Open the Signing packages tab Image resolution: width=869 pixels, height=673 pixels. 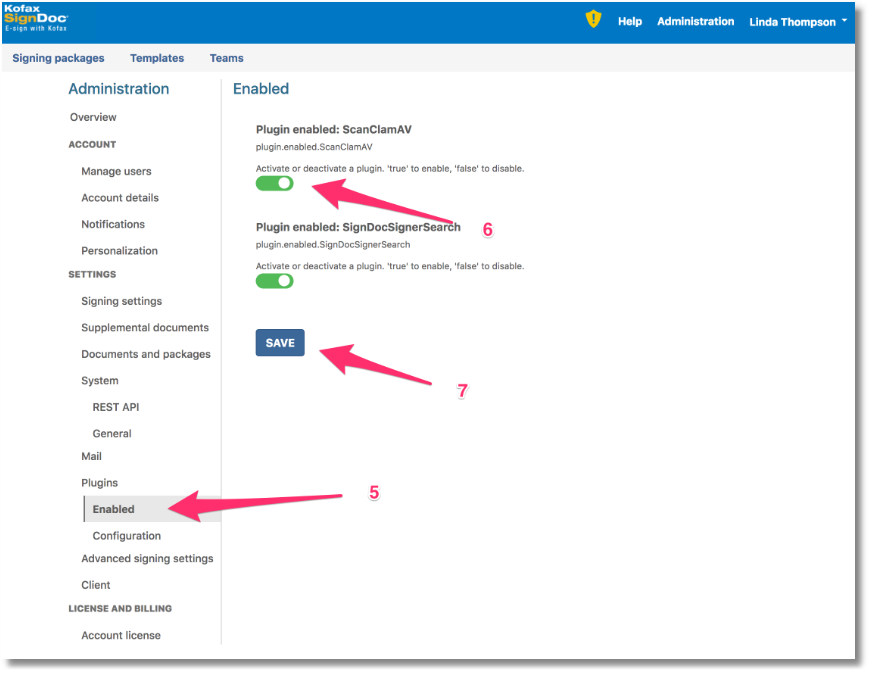[58, 58]
